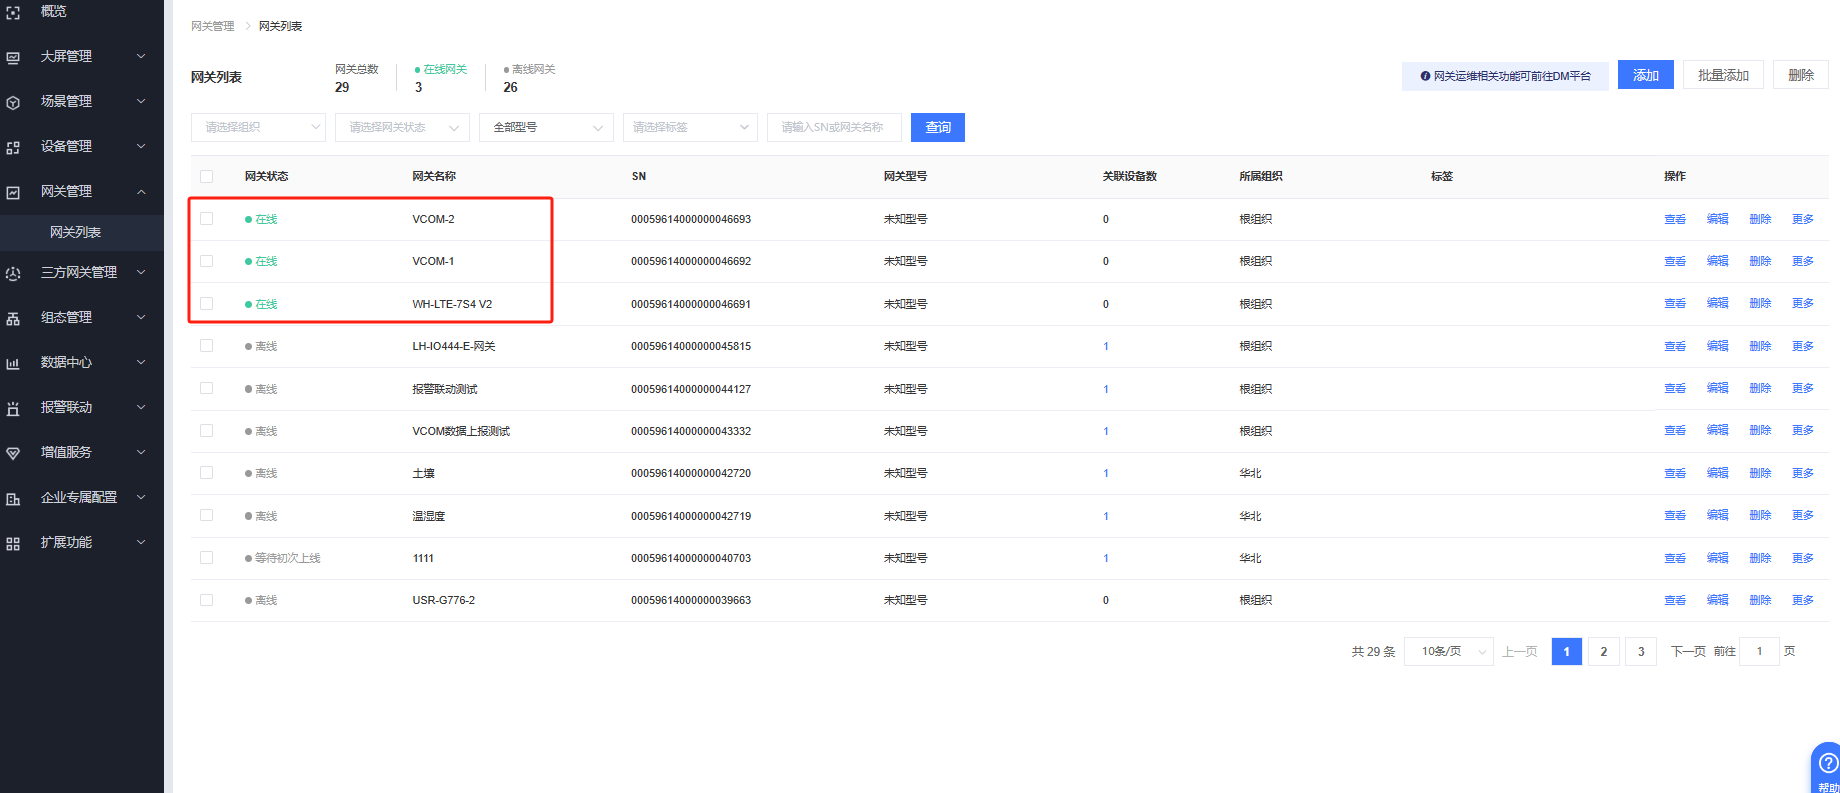
Task: Select the USR-G776-2 row checkbox
Action: coord(207,600)
